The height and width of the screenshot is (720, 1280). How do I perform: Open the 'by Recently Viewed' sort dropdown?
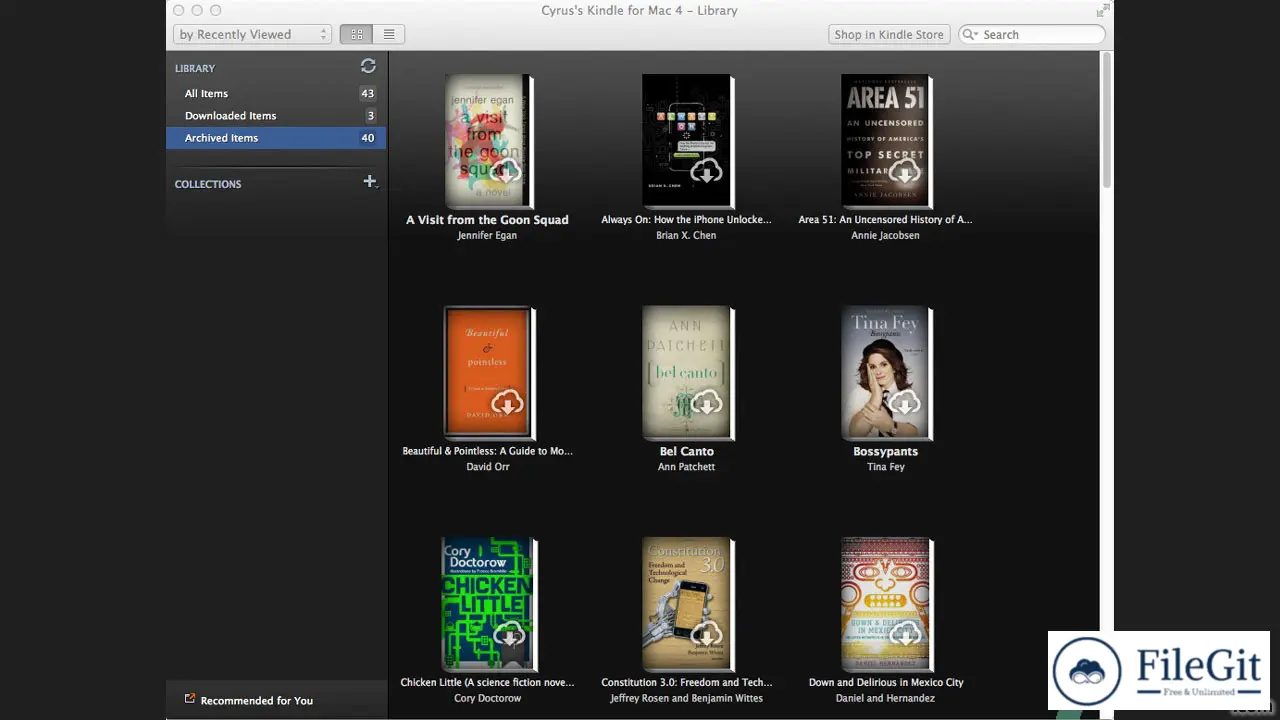252,34
